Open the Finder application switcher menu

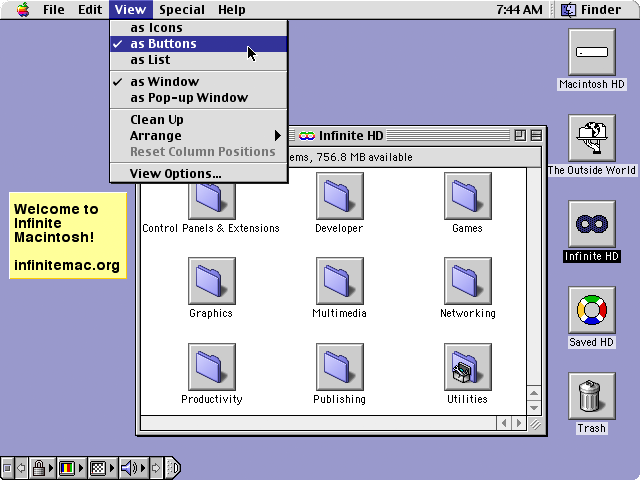click(590, 10)
